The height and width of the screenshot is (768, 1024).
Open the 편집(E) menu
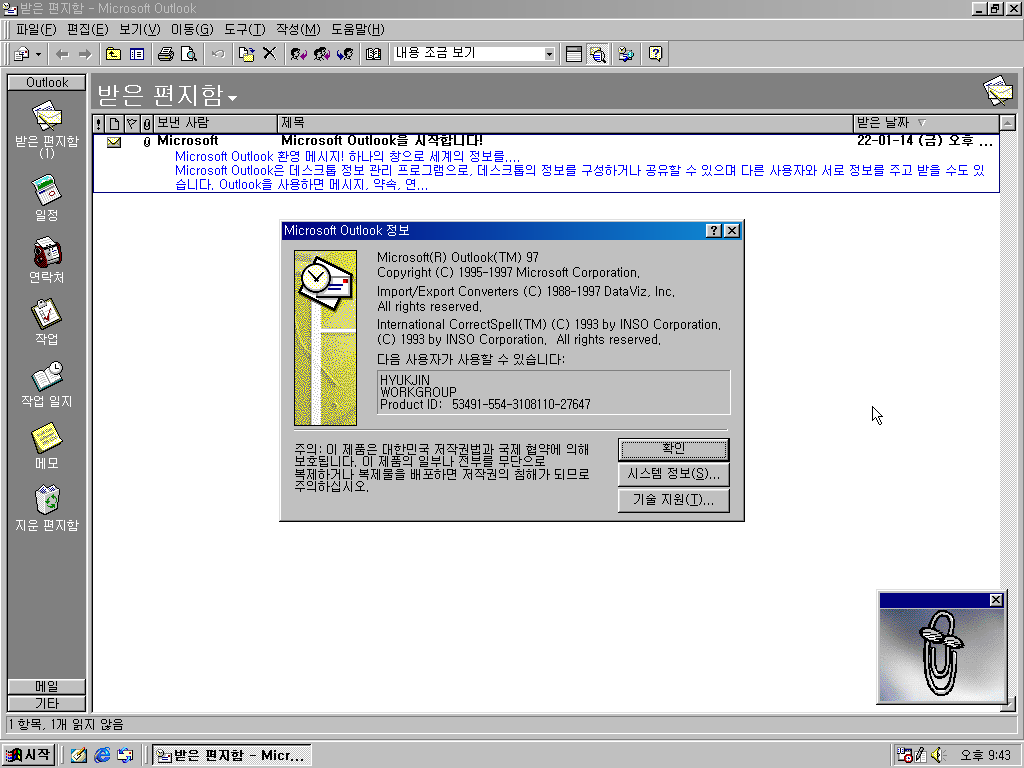88,29
